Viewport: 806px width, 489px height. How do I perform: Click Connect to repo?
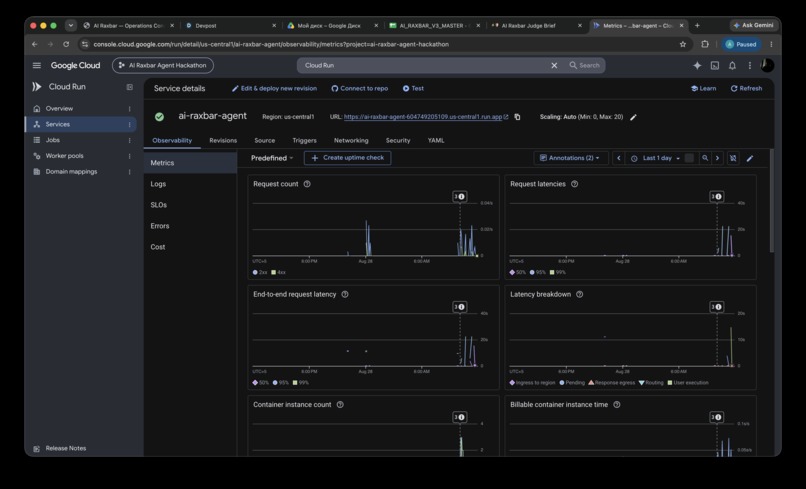tap(359, 88)
